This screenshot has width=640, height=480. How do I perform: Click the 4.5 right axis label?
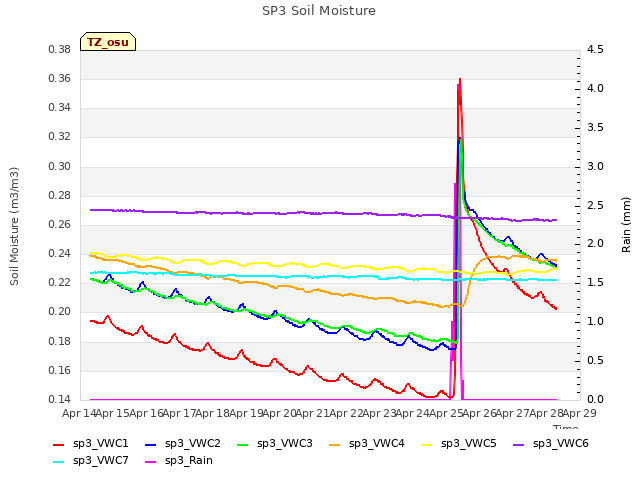click(x=595, y=50)
